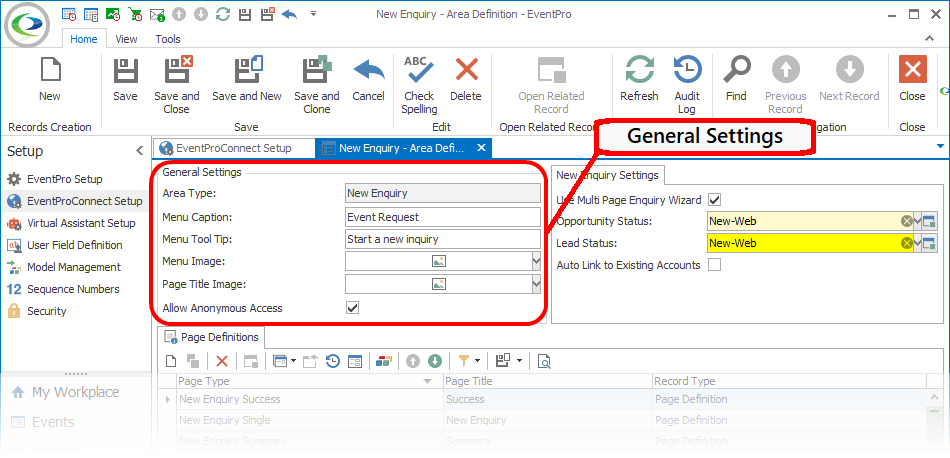950x458 pixels.
Task: Click the Menu Caption input field
Action: (442, 217)
